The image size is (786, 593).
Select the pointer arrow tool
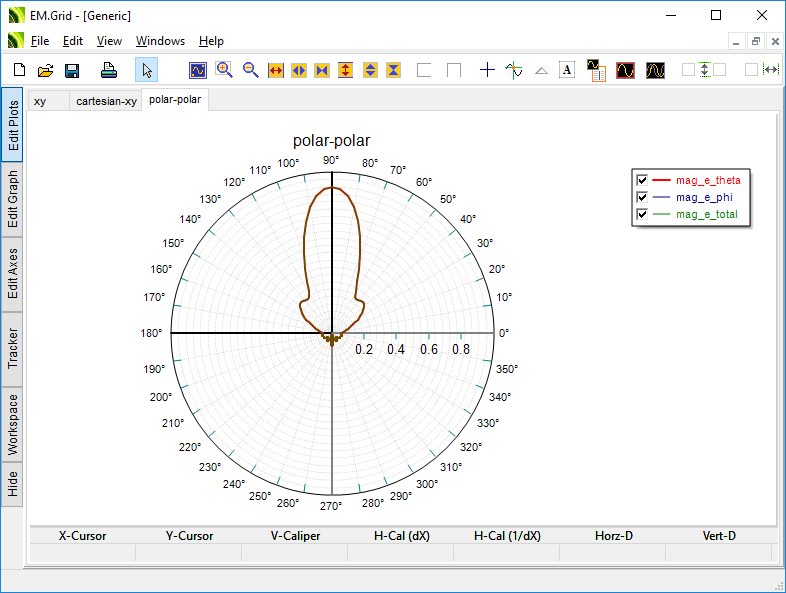tap(146, 70)
